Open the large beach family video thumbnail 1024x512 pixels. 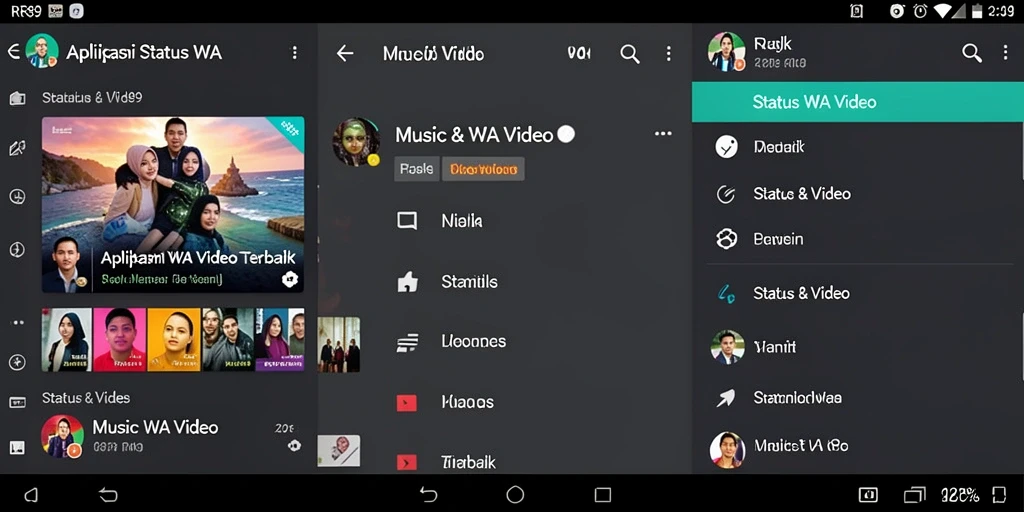pyautogui.click(x=173, y=204)
